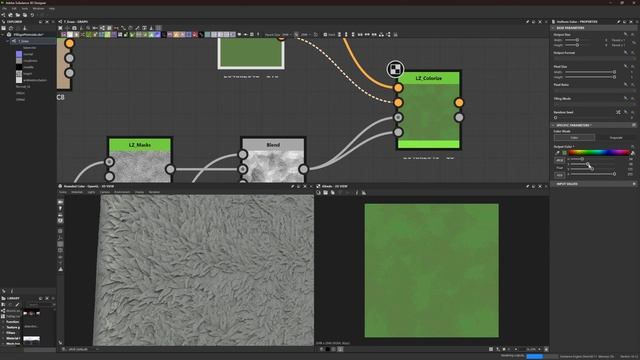The image size is (640, 360).
Task: Click the Output Color green swatch
Action: pyautogui.click(x=564, y=153)
